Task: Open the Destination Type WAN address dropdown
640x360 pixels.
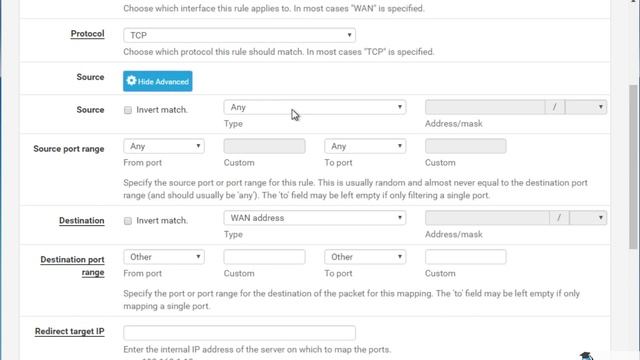Action: click(x=315, y=218)
